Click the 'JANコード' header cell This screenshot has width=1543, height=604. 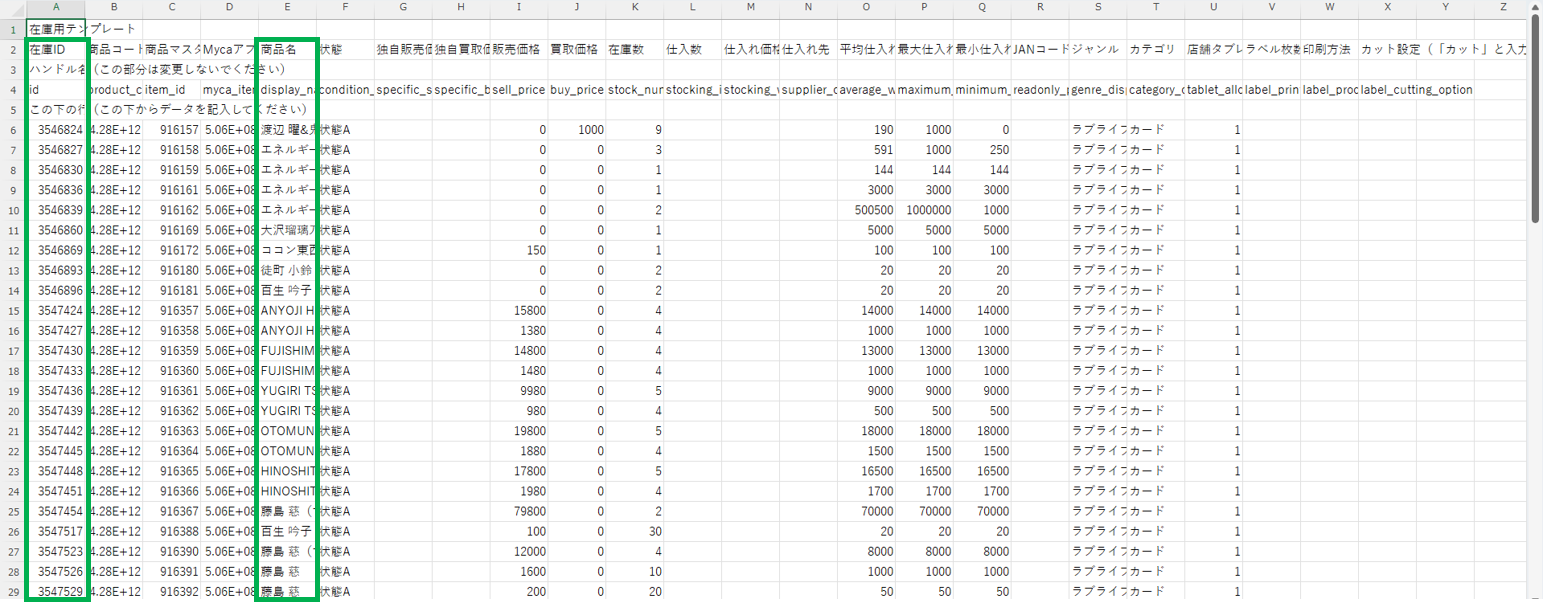click(1040, 49)
